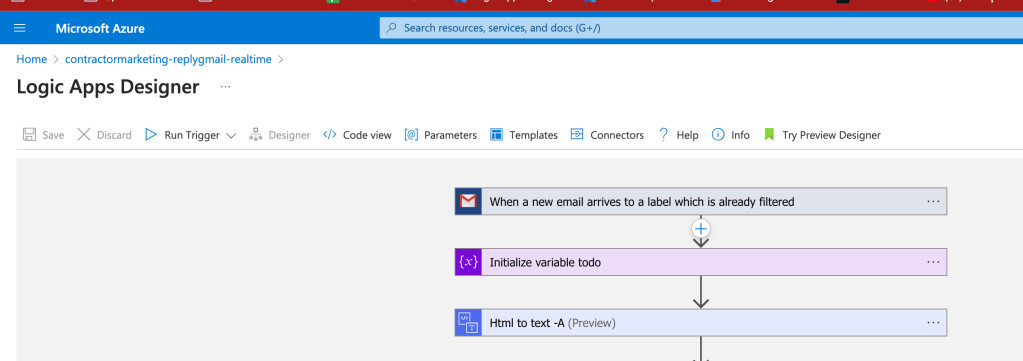Go to Home breadcrumb link
The width and height of the screenshot is (1023, 361).
(31, 59)
